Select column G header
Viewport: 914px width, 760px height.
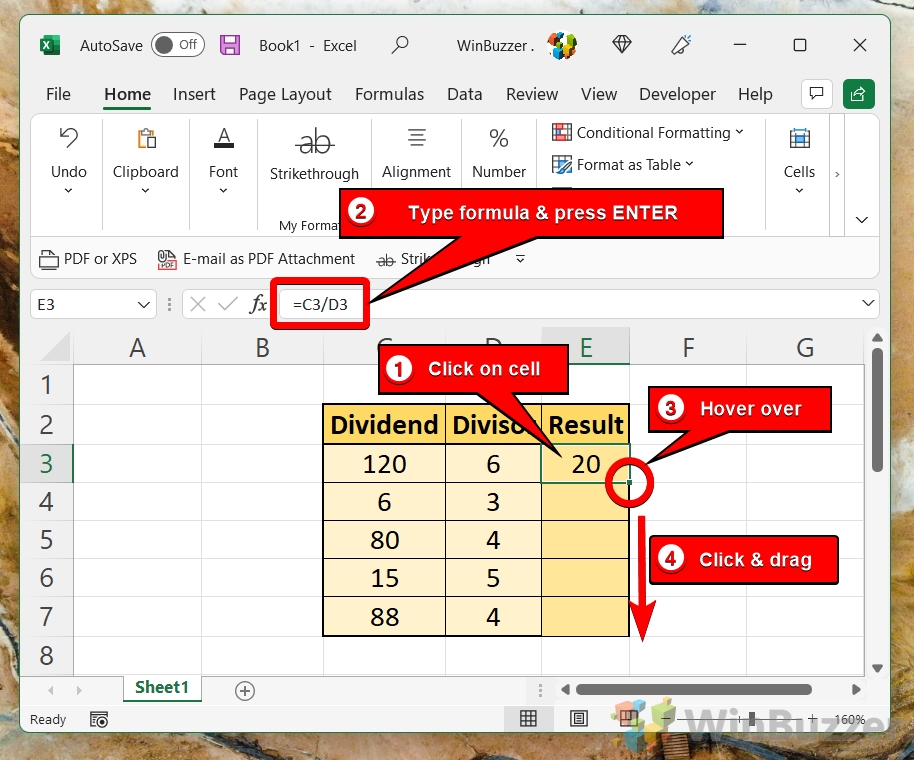point(805,348)
